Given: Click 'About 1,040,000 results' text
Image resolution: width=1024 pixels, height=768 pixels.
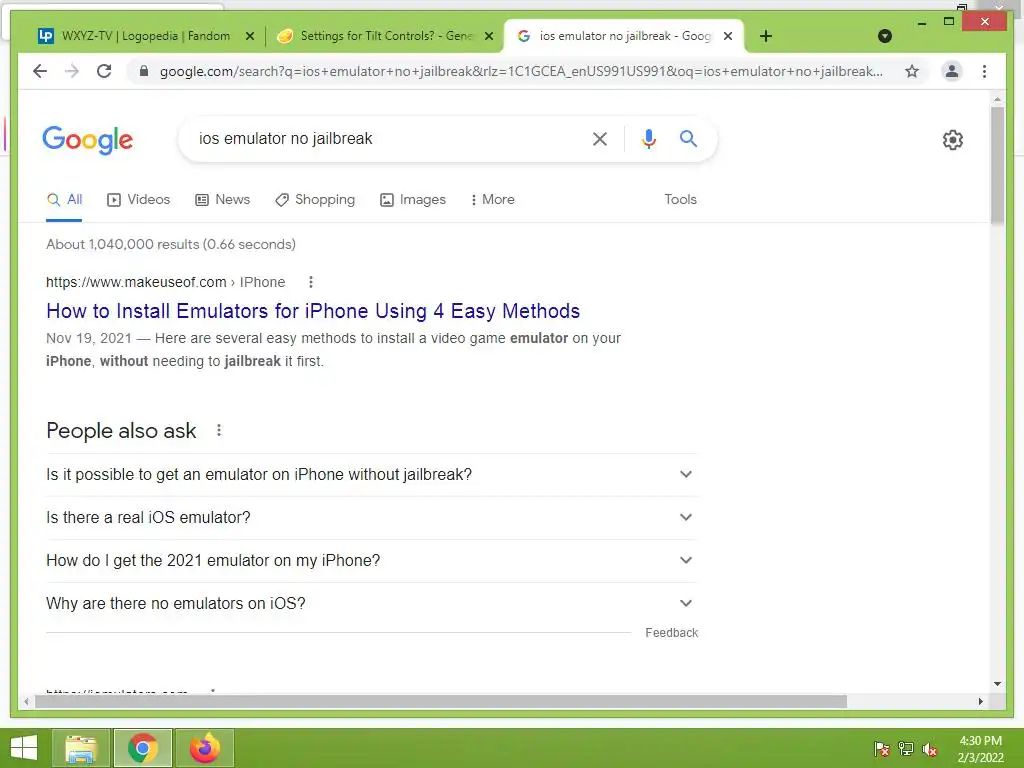Looking at the screenshot, I should coord(170,244).
